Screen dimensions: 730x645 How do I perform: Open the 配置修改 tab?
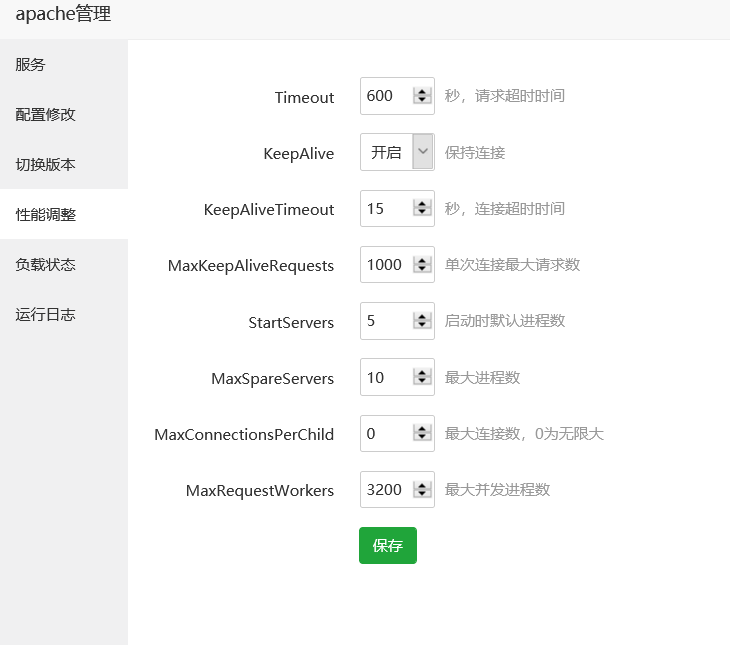(x=64, y=115)
